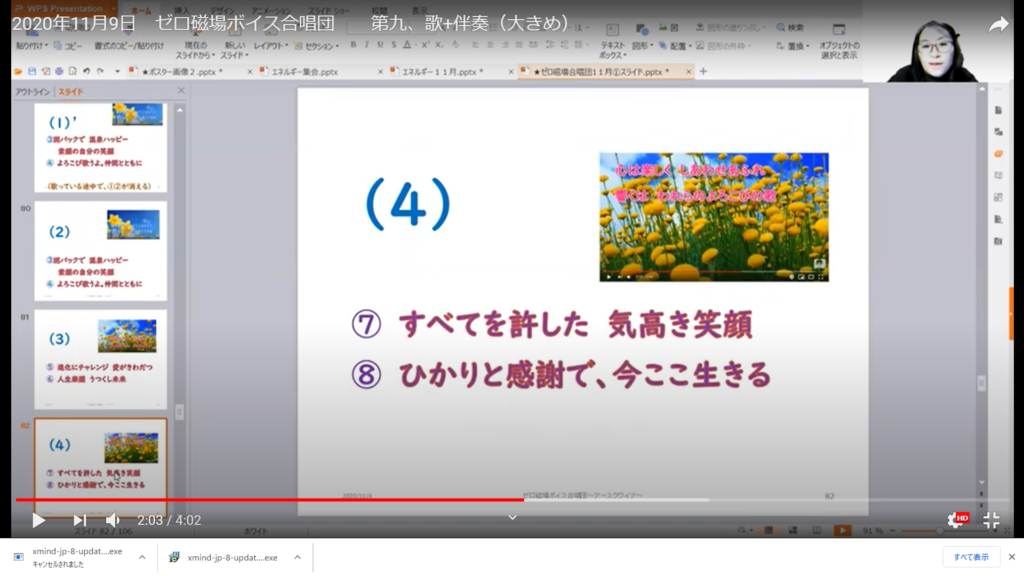Click the undo arrow in quick access bar
The height and width of the screenshot is (576, 1024).
86,71
